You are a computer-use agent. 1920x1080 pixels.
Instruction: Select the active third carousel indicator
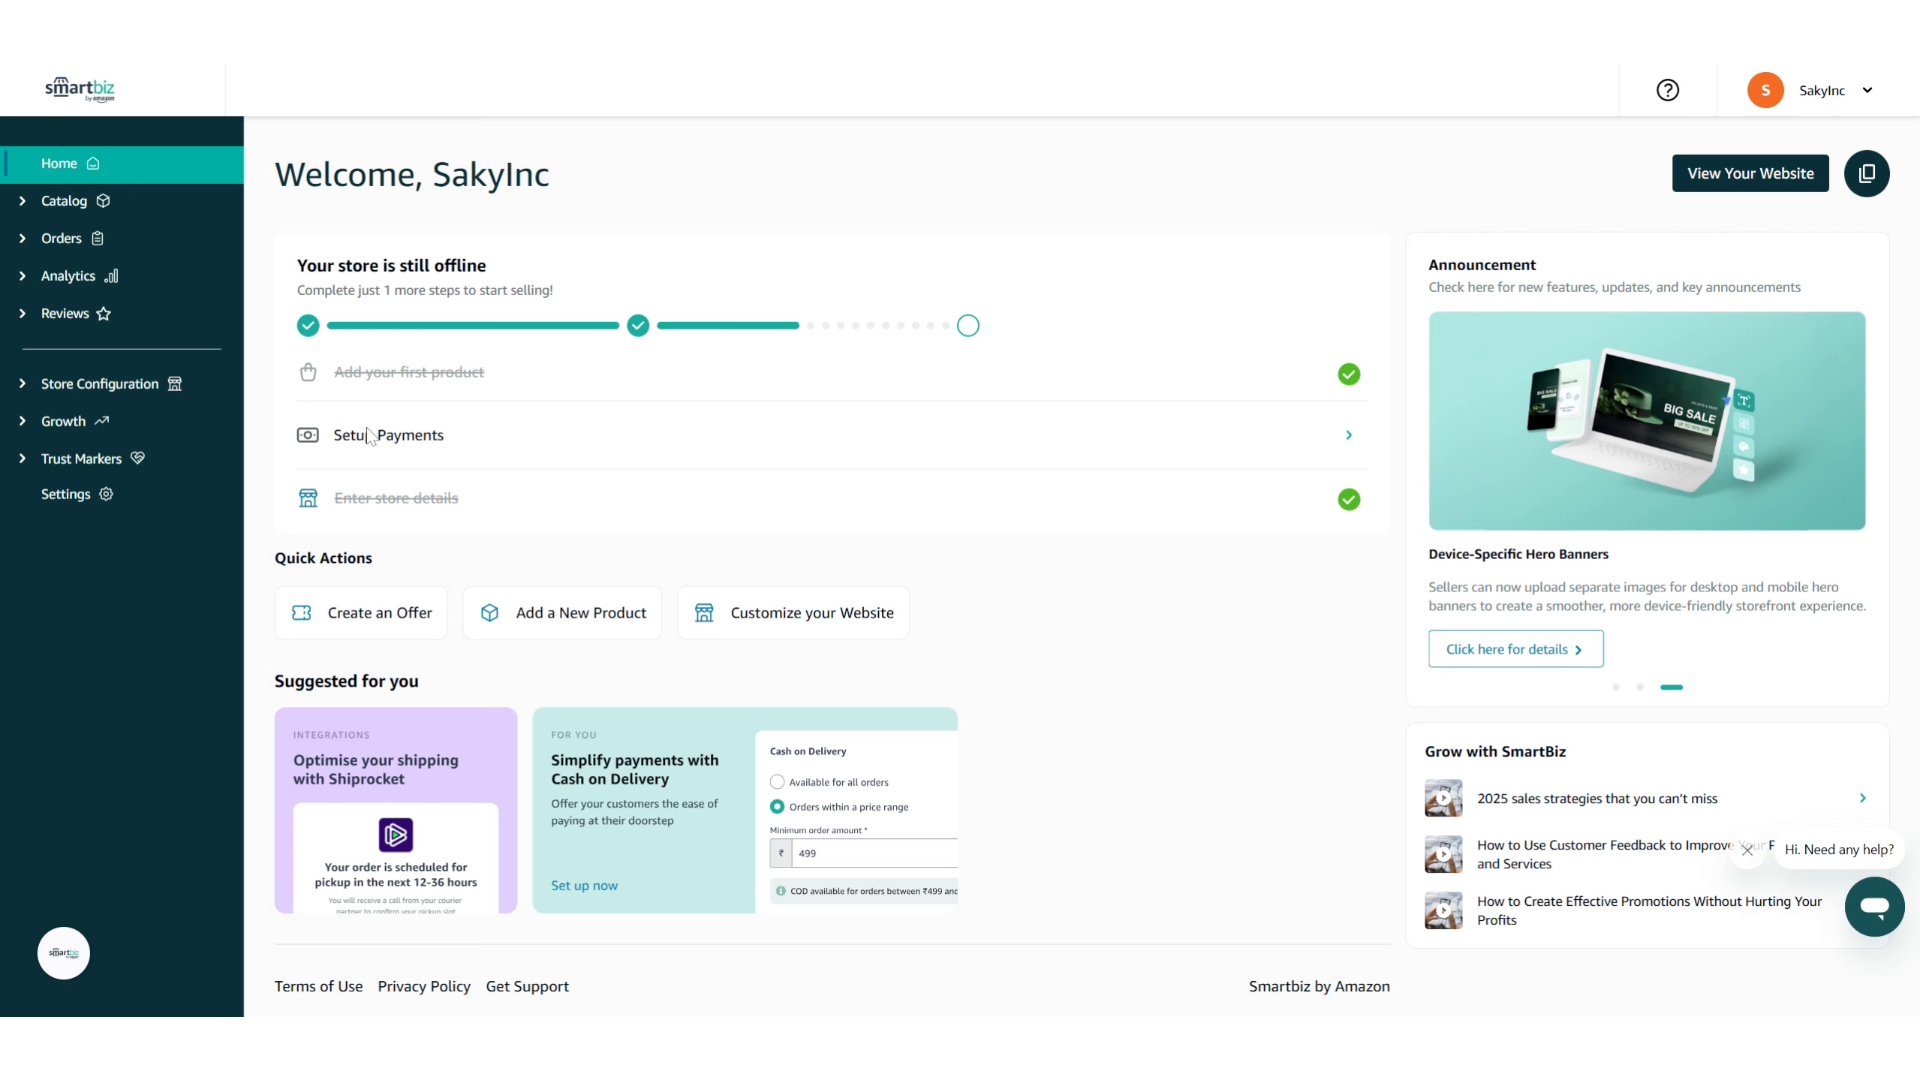point(1671,687)
